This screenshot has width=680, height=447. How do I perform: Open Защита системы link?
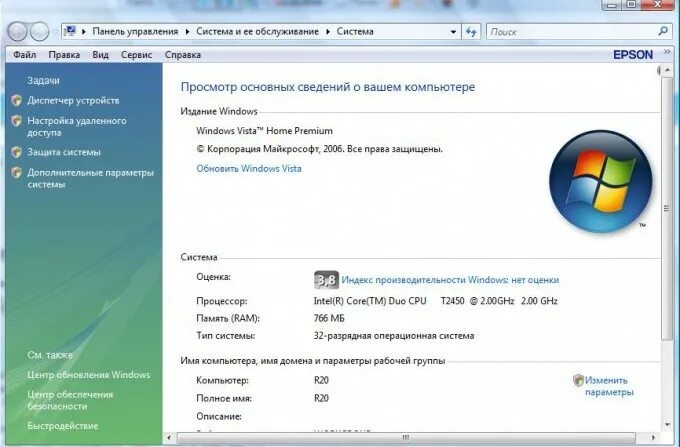point(64,152)
